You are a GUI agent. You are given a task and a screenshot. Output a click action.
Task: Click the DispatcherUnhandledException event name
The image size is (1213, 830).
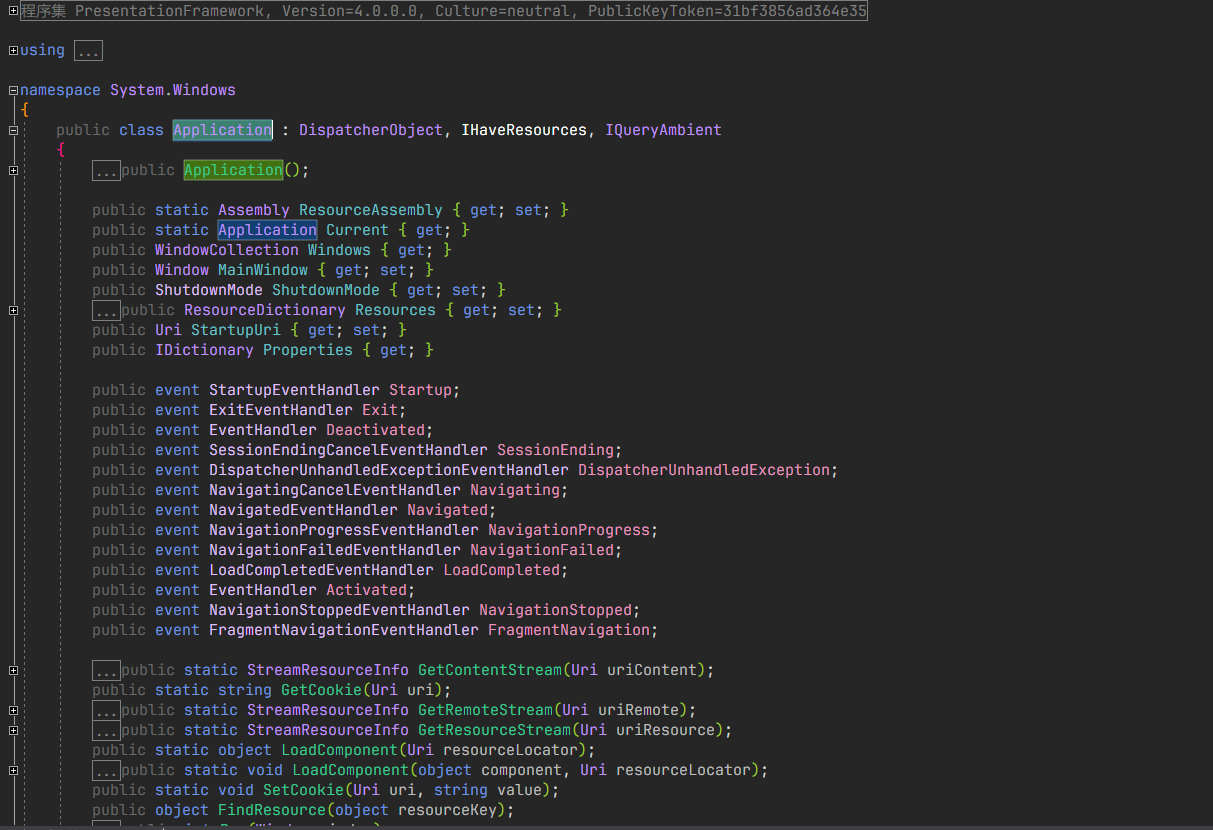click(704, 470)
